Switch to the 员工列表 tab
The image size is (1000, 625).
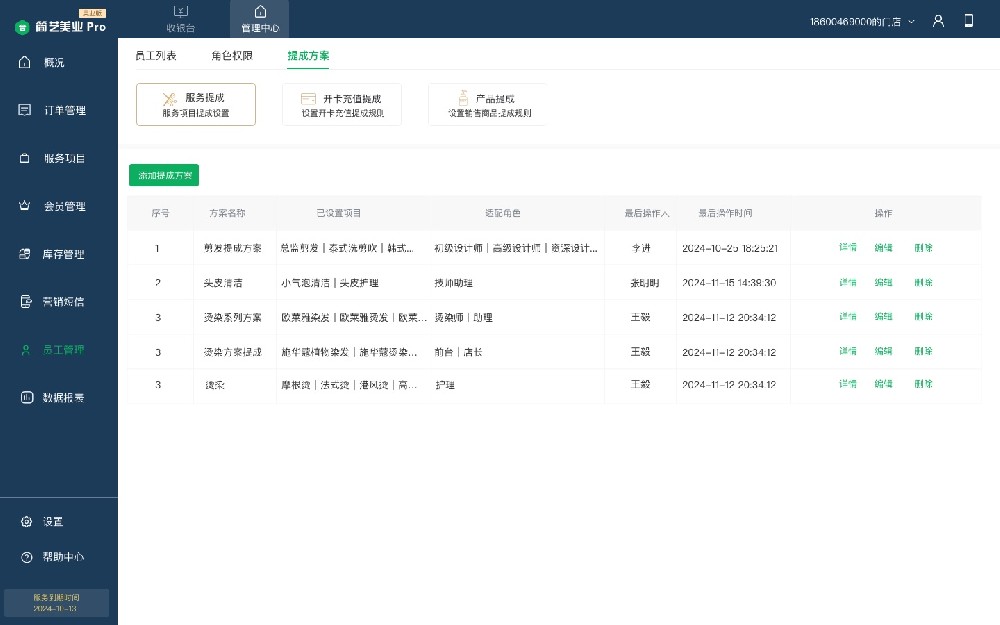pos(156,55)
